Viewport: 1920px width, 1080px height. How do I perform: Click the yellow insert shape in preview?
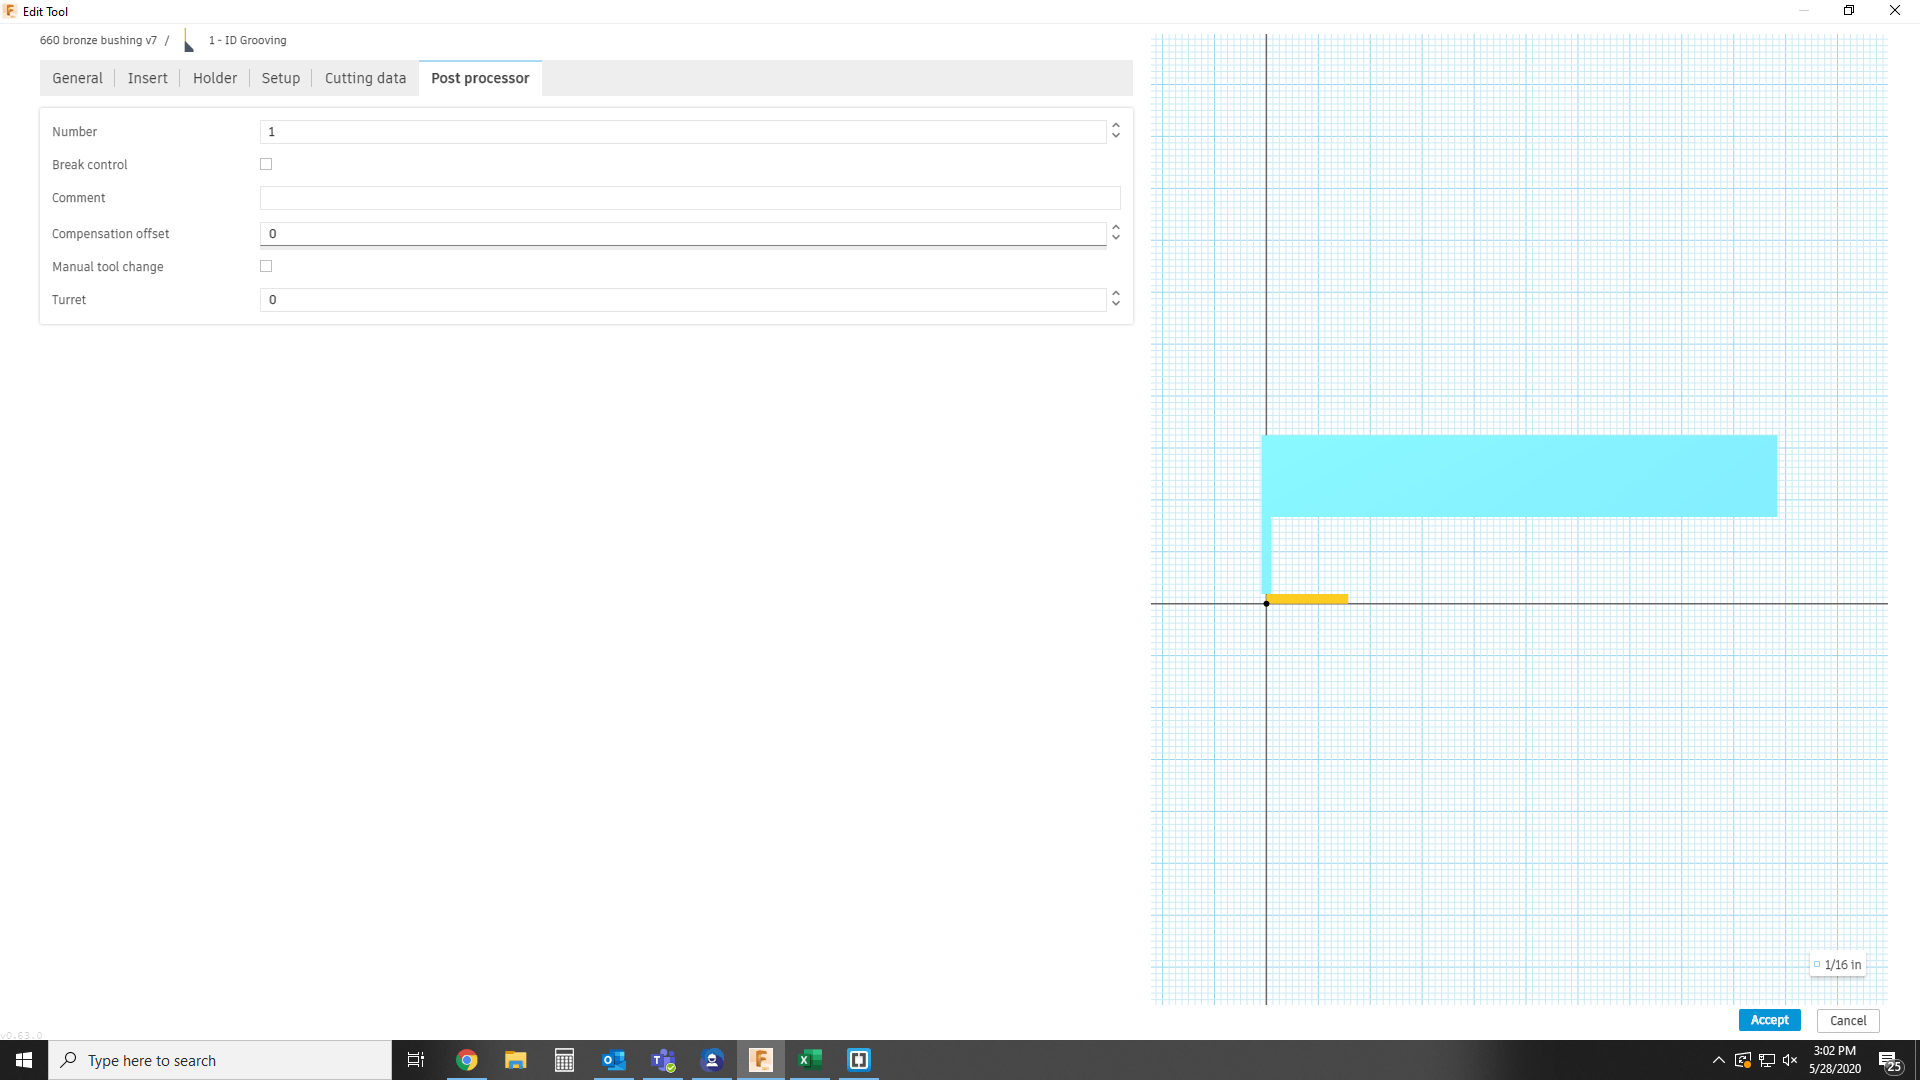[1308, 599]
